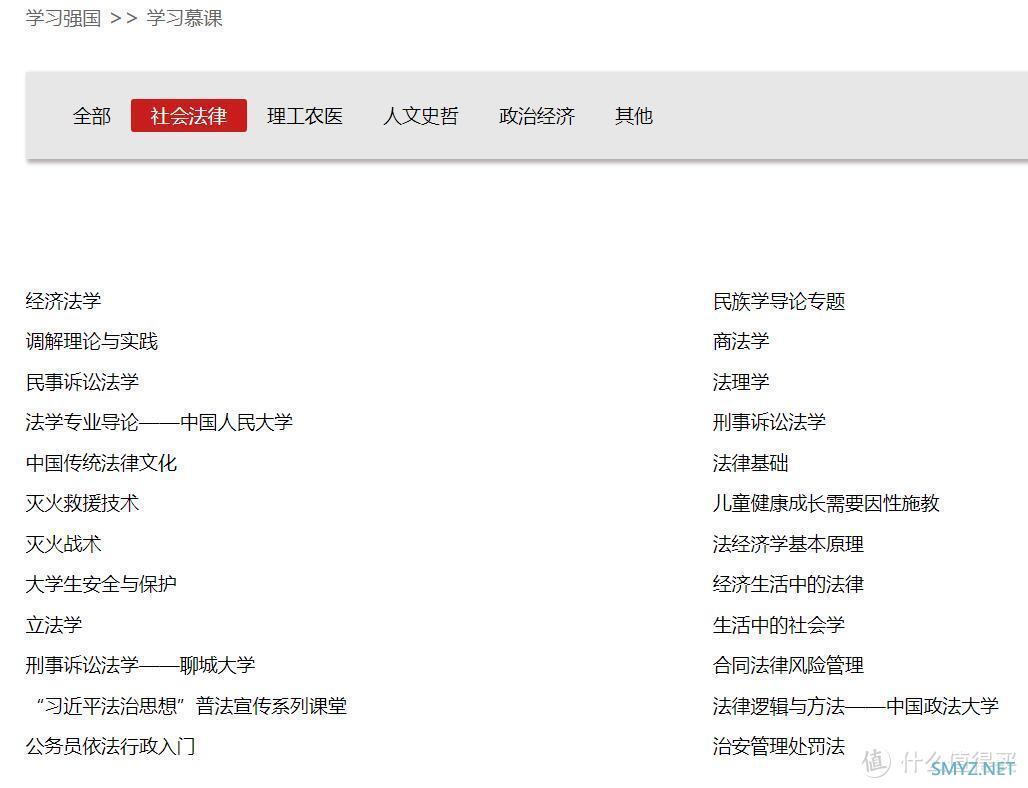
Task: Click 学习慕课 breadcrumb link
Action: click(x=184, y=18)
